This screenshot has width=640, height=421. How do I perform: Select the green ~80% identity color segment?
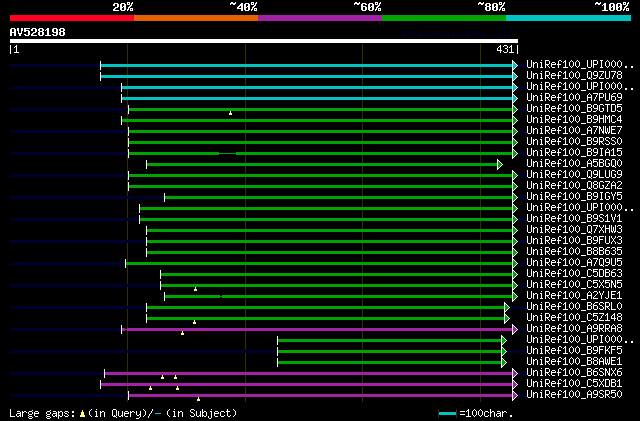[x=444, y=18]
